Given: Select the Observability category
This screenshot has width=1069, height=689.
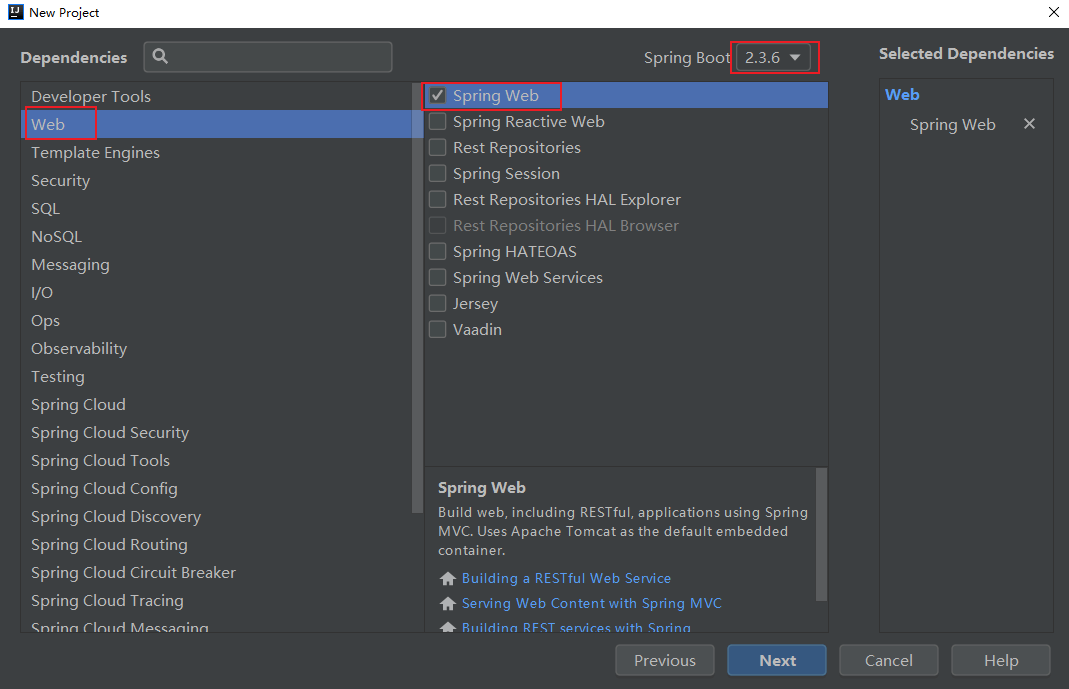Looking at the screenshot, I should (217, 348).
